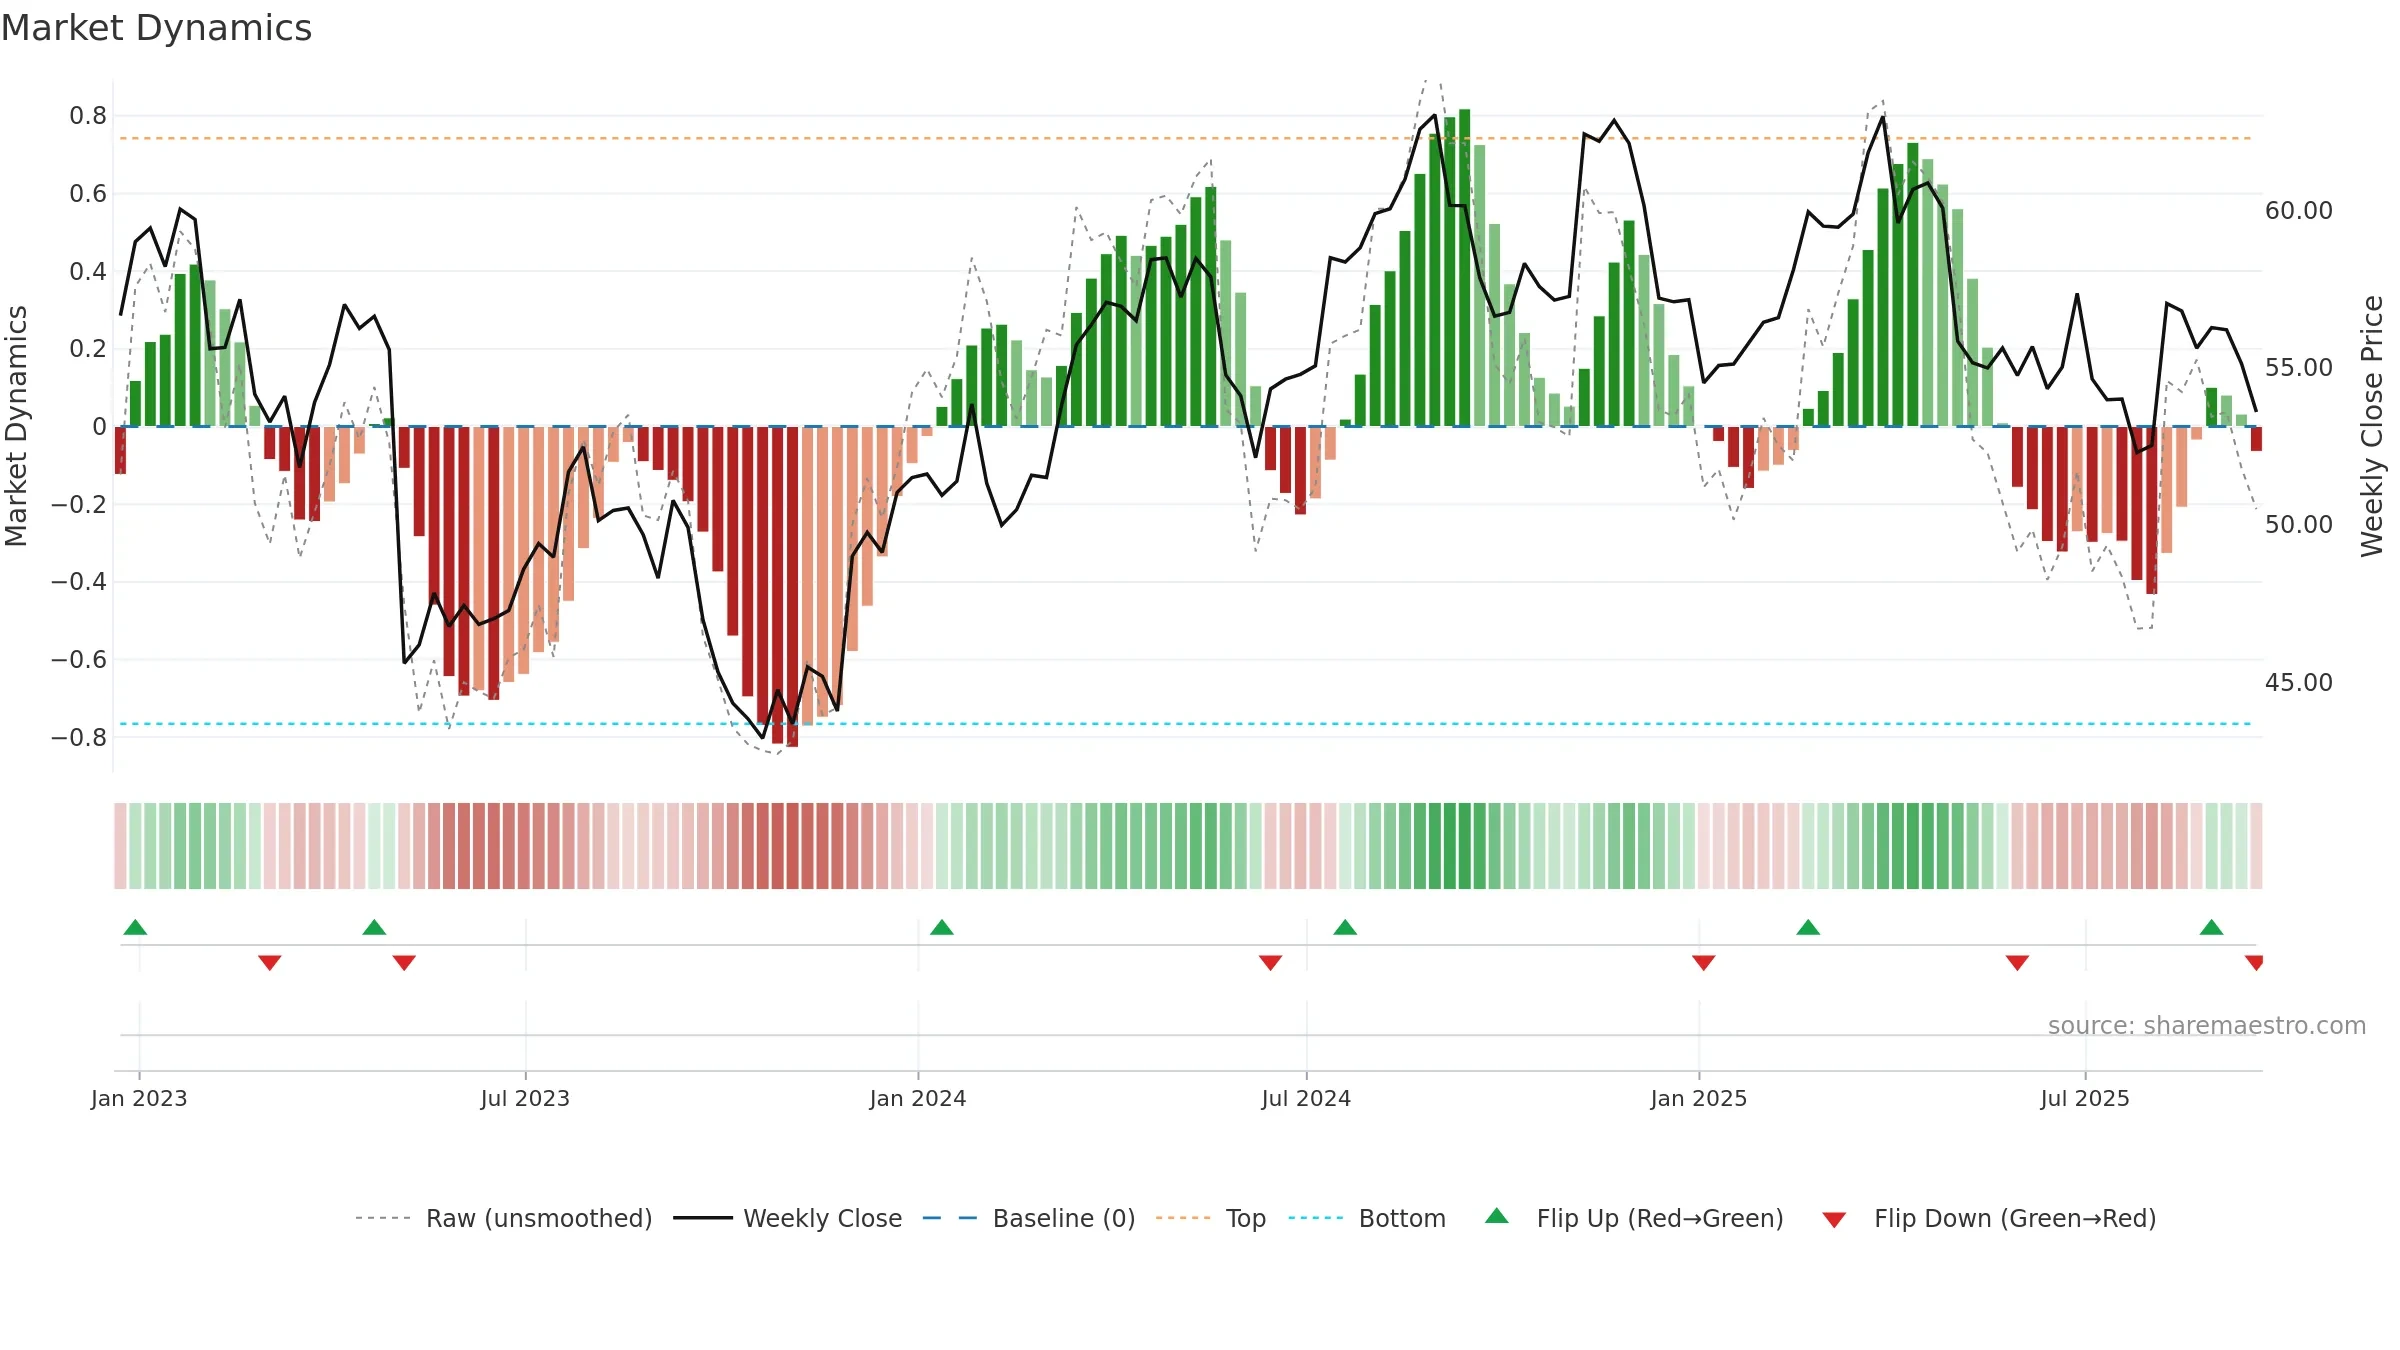Click the 0.4 left axis tick label

pos(88,272)
